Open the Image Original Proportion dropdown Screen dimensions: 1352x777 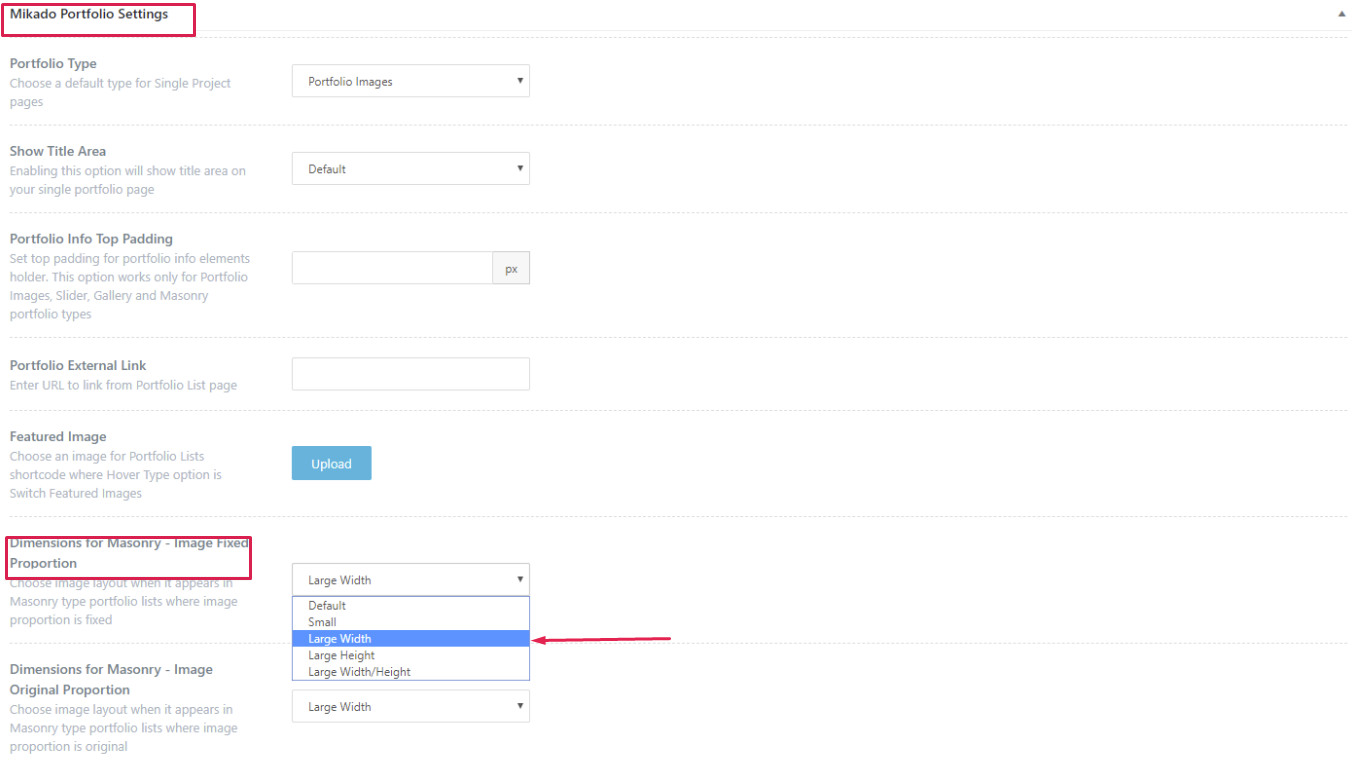tap(410, 707)
